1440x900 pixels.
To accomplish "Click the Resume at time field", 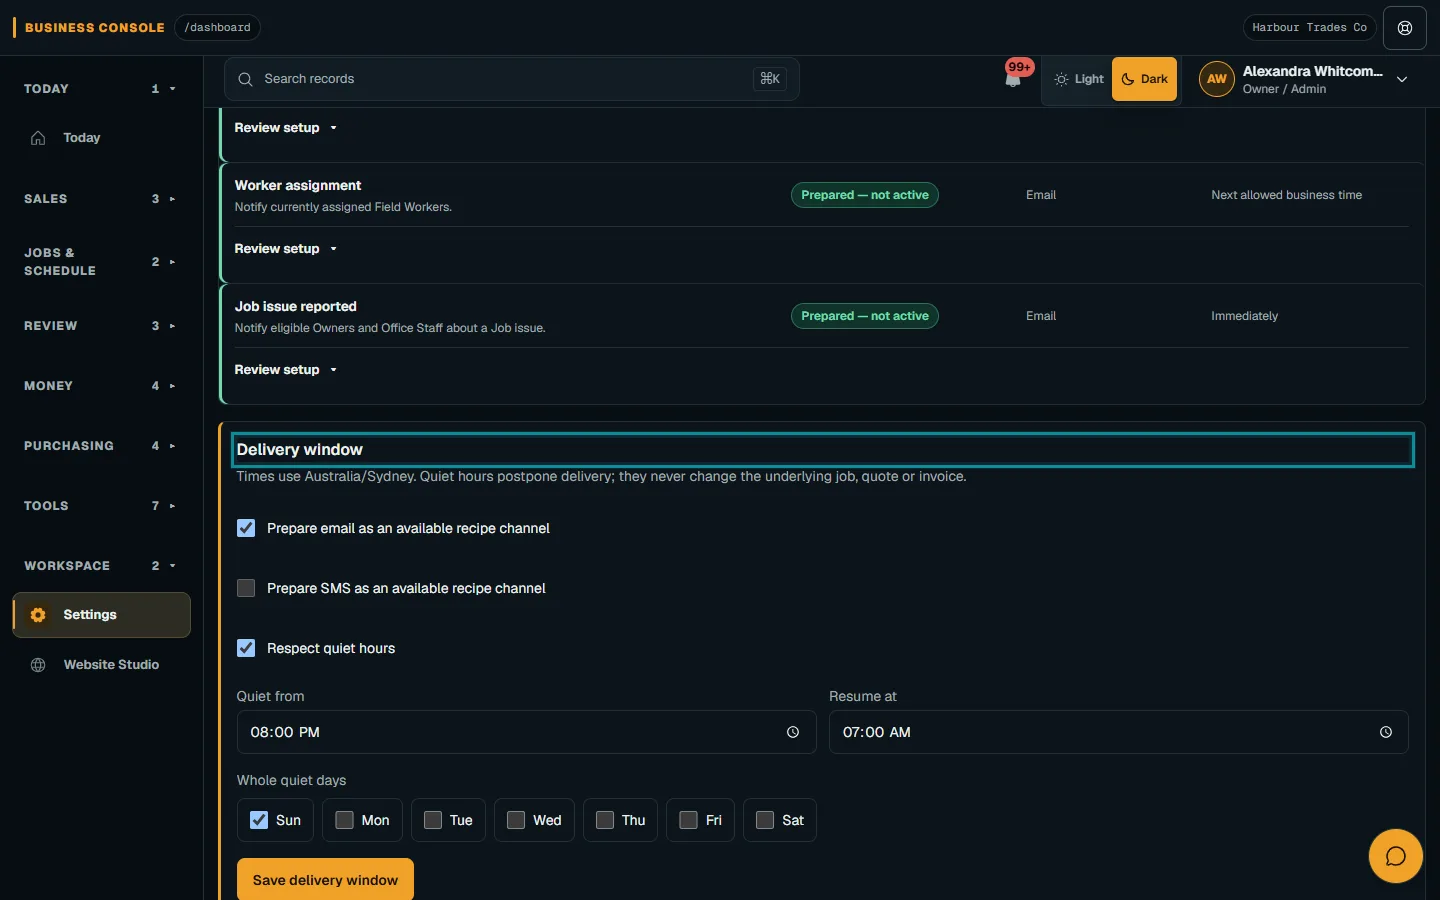I will coord(1118,732).
